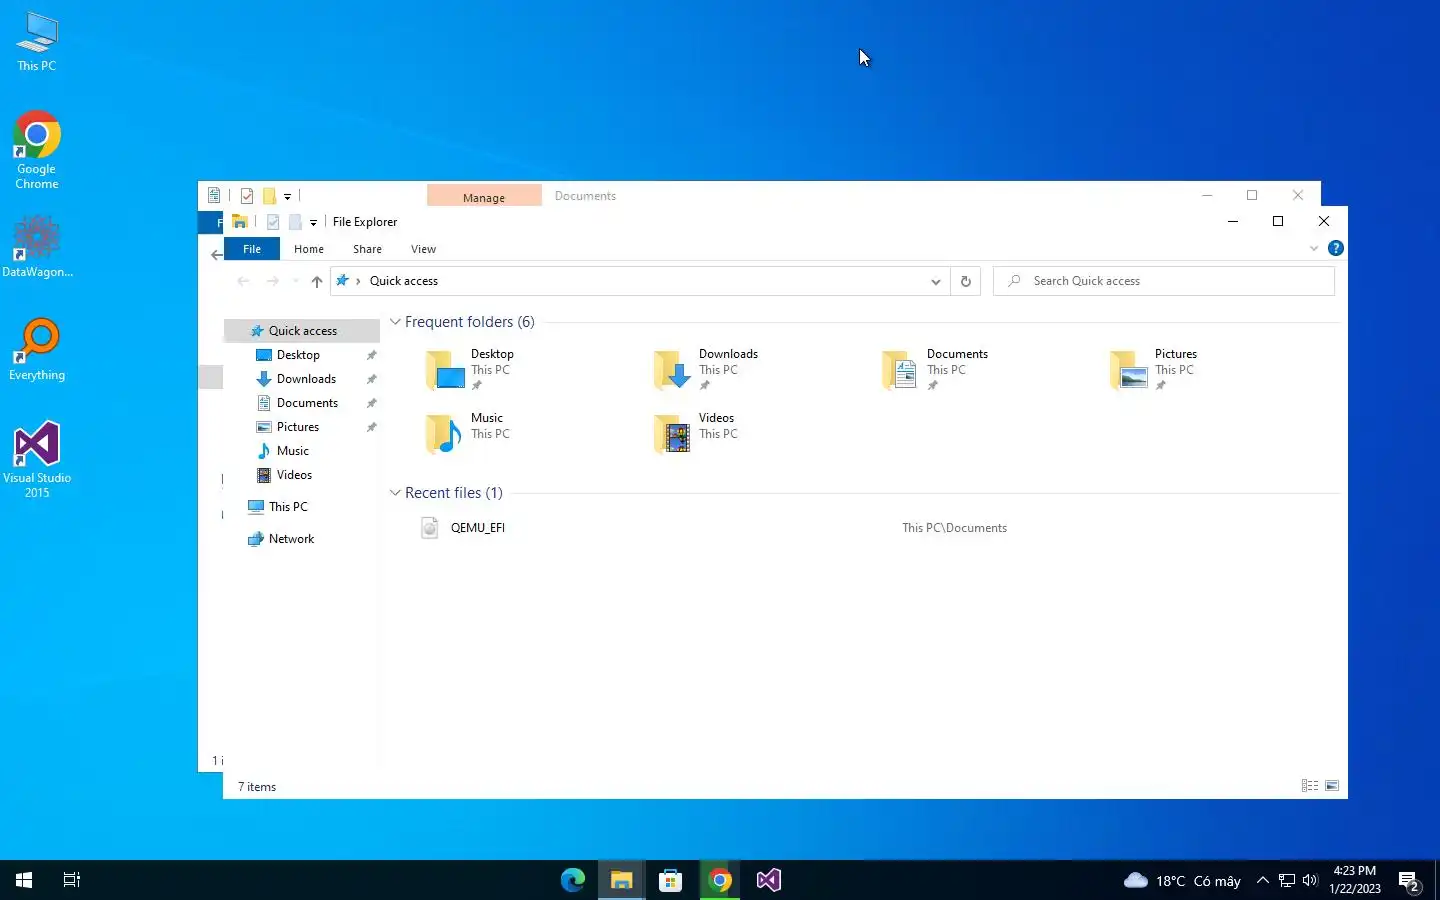The height and width of the screenshot is (900, 1440).
Task: Open quick toolbar dropdown in Documents window
Action: click(x=288, y=196)
